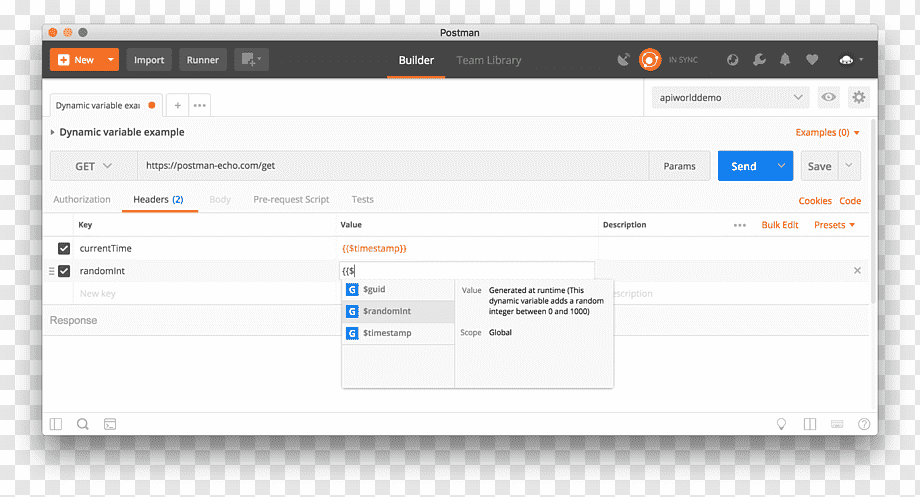
Task: Add a new request tab with plus
Action: tap(178, 106)
